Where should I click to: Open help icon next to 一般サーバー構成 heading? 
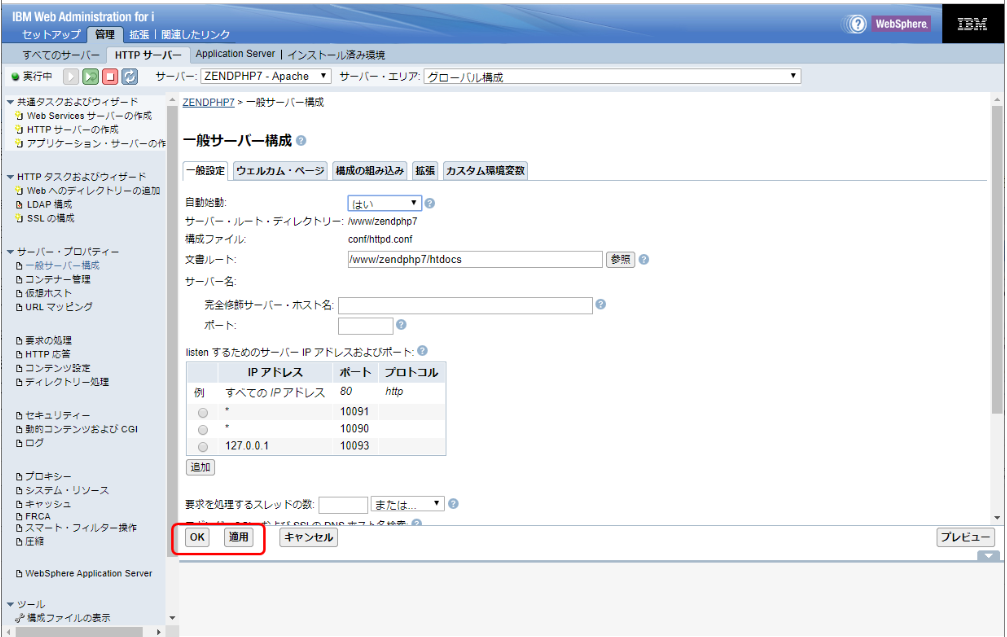pos(301,141)
